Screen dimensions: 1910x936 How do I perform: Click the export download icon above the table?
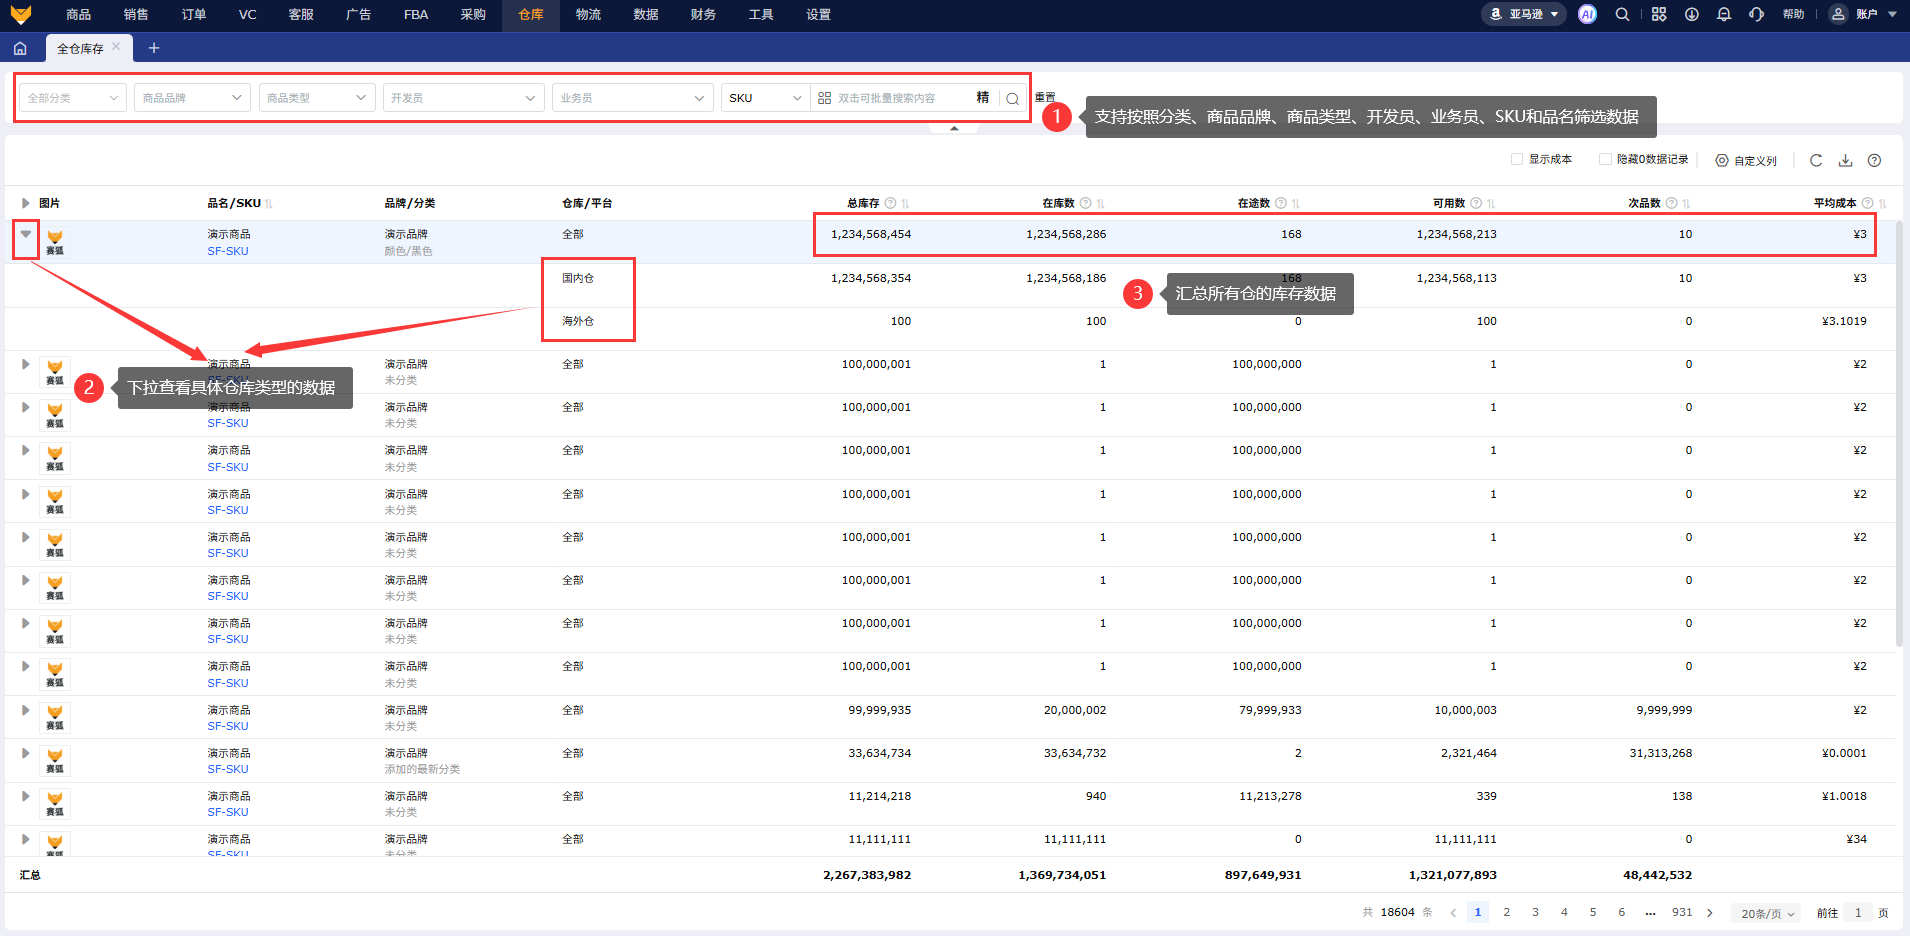[x=1846, y=160]
